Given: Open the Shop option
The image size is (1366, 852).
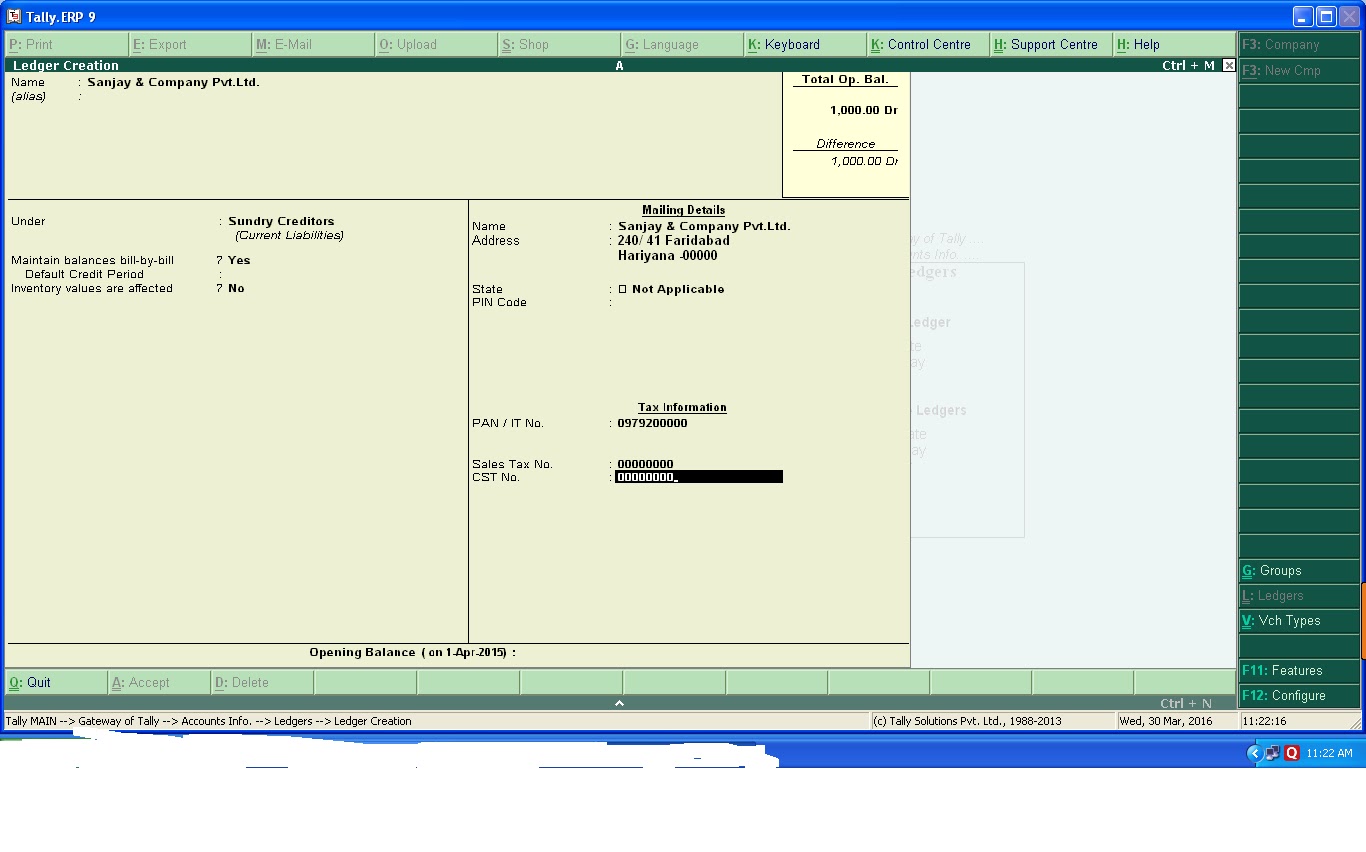Looking at the screenshot, I should 559,44.
